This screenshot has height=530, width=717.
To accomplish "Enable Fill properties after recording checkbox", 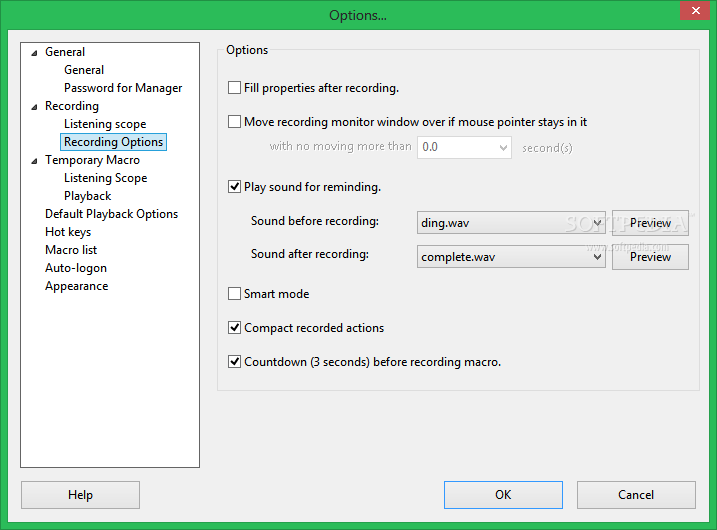I will (x=234, y=88).
